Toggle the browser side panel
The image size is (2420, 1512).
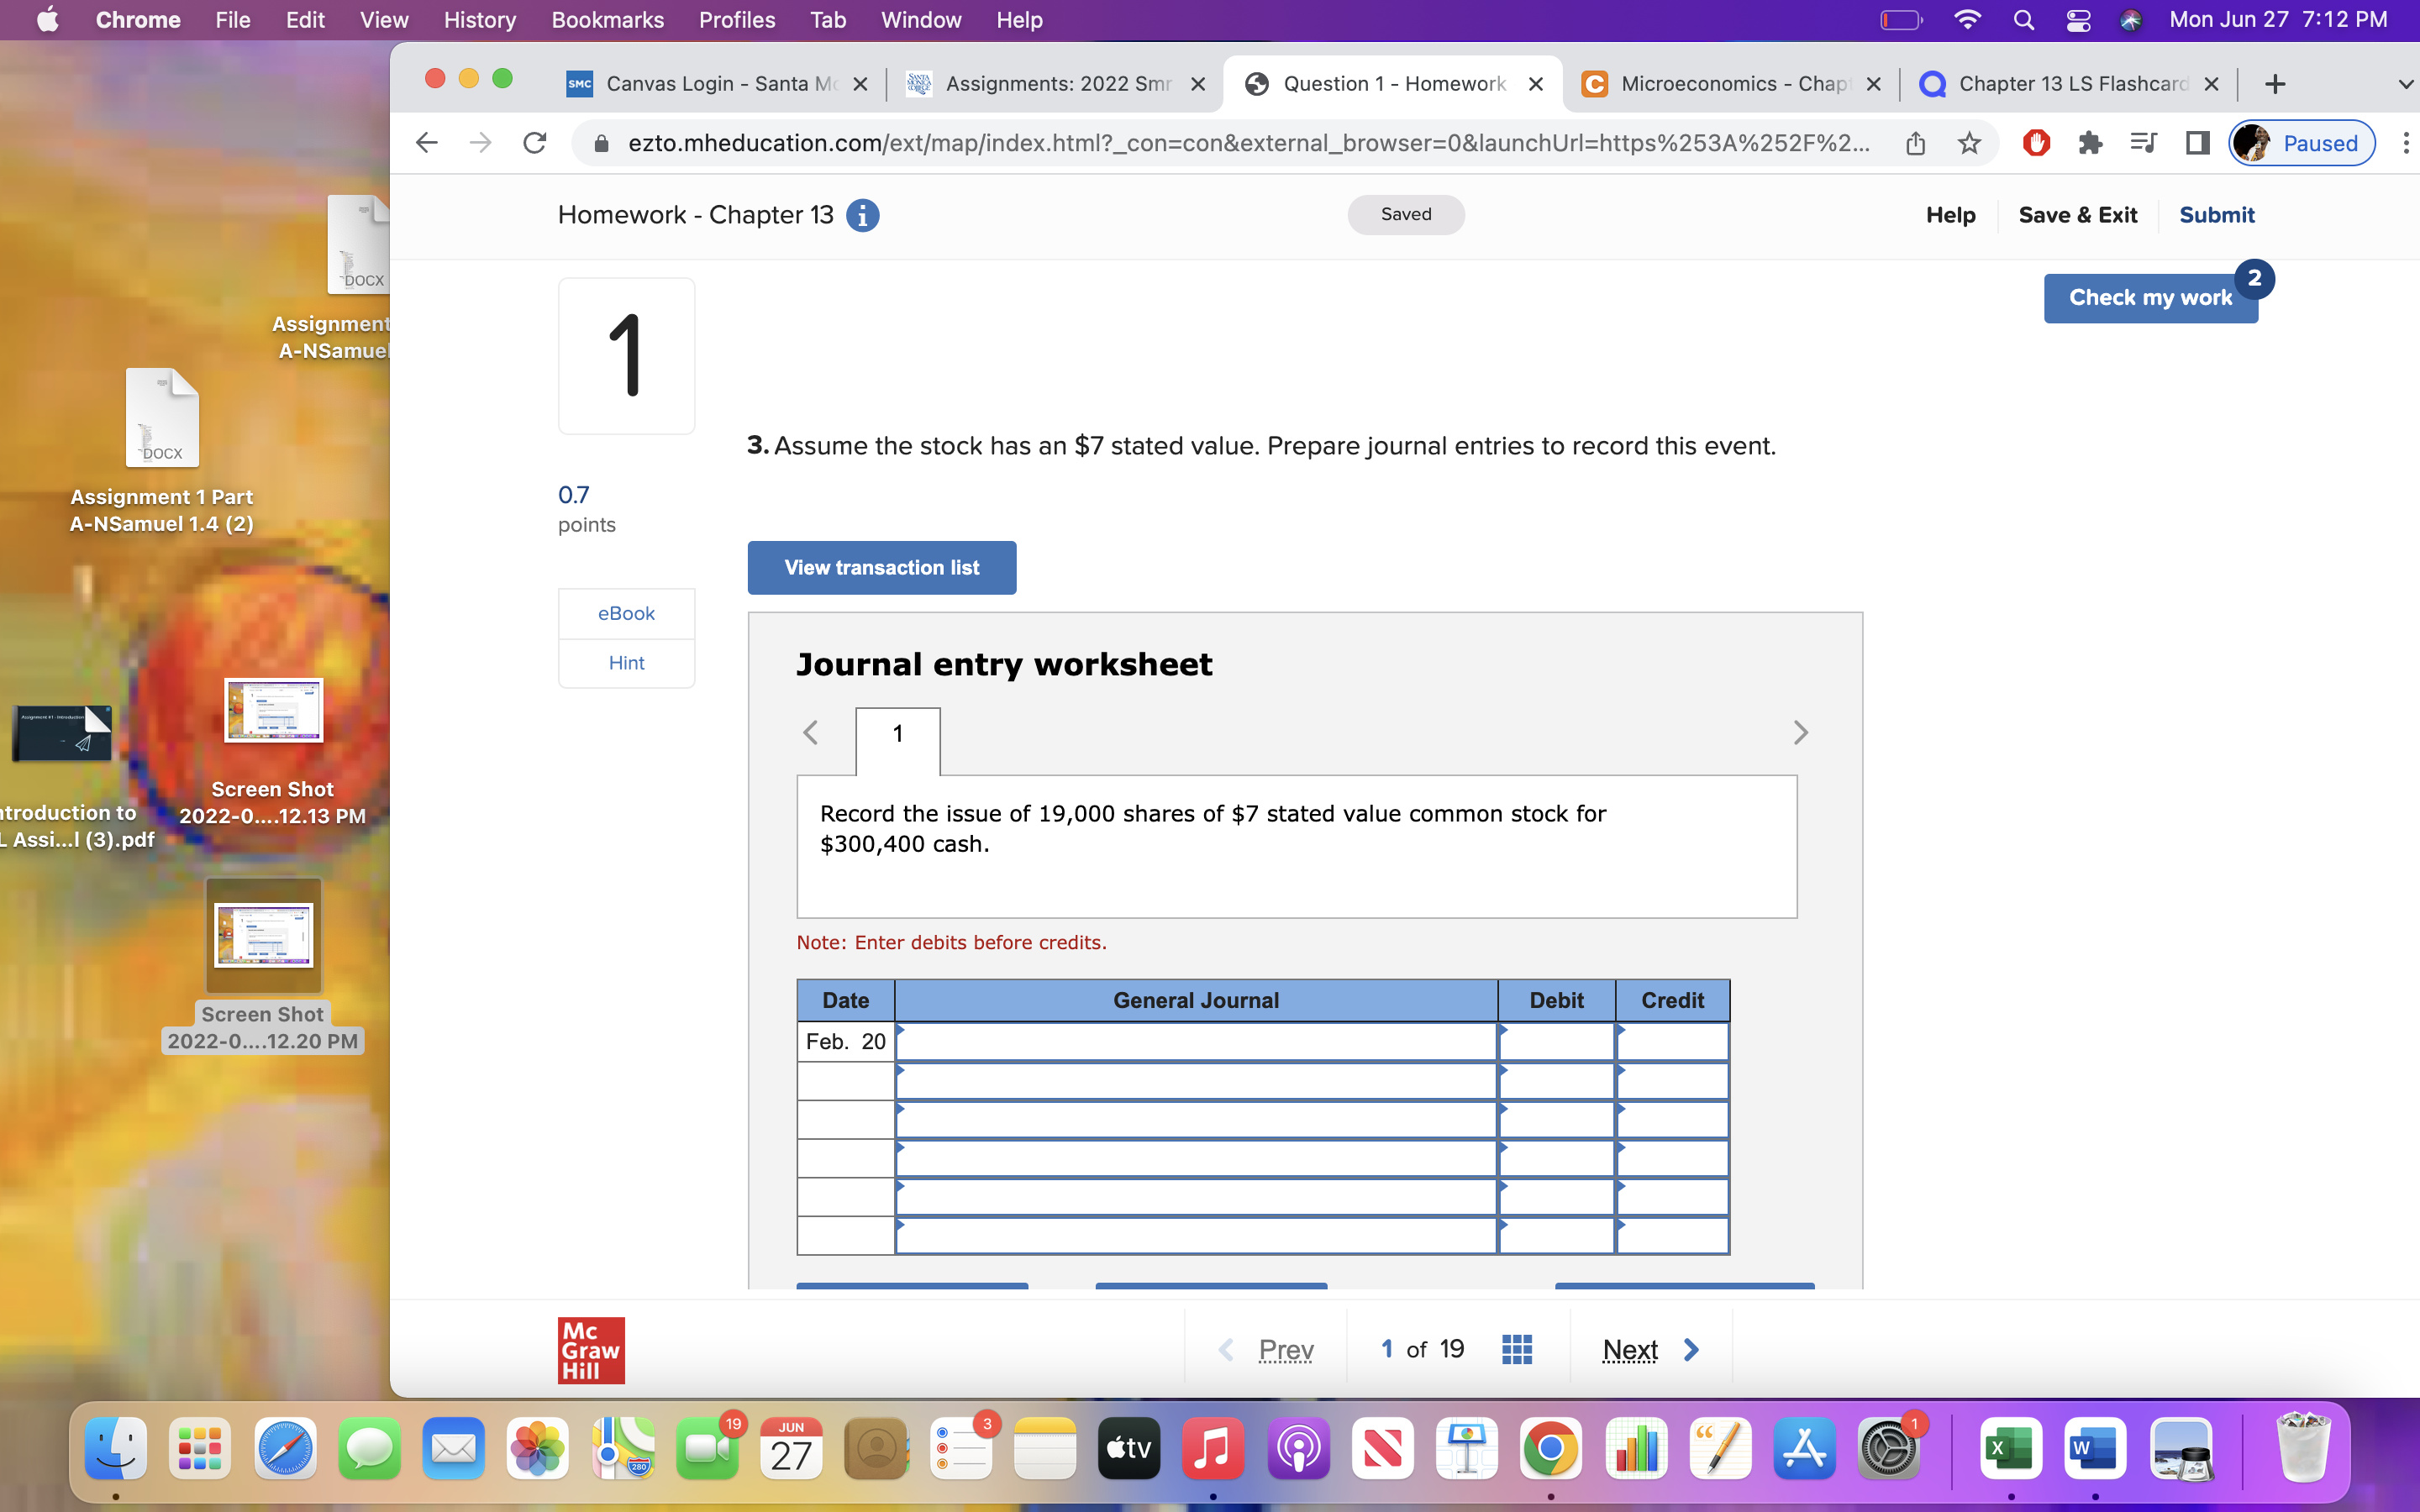(x=2196, y=143)
